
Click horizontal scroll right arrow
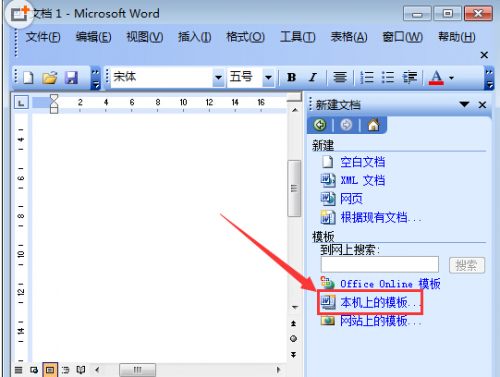coord(278,370)
